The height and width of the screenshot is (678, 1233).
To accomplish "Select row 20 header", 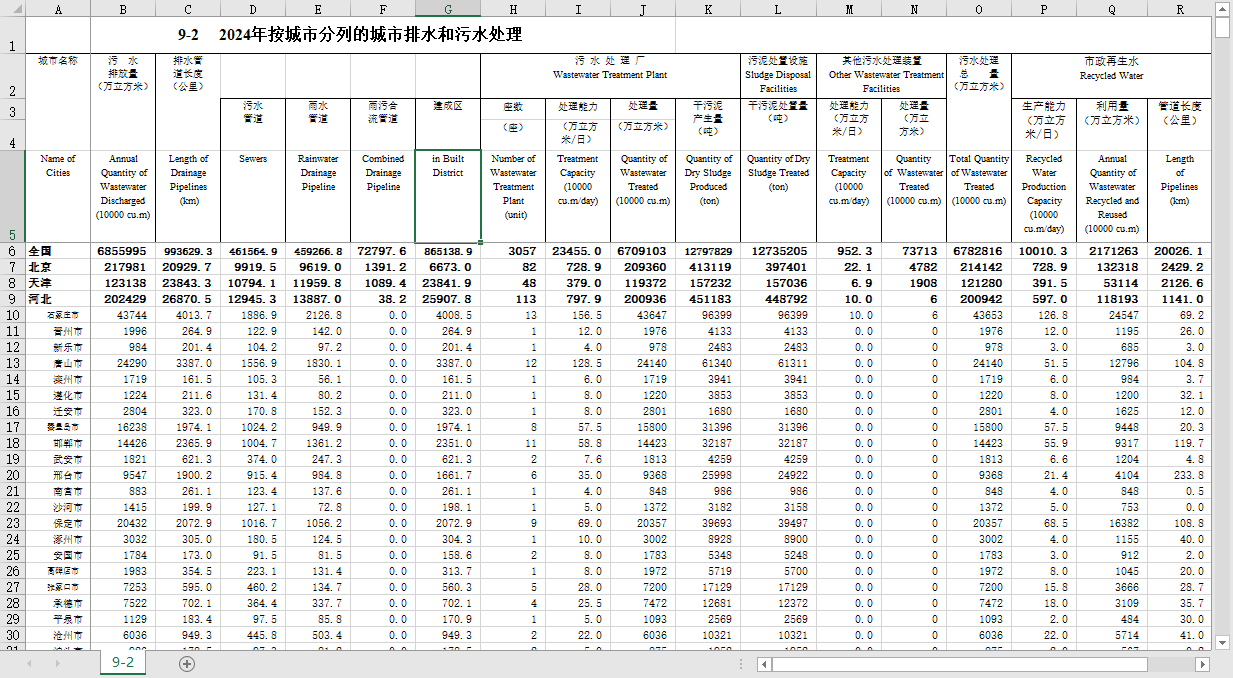I will pos(12,475).
